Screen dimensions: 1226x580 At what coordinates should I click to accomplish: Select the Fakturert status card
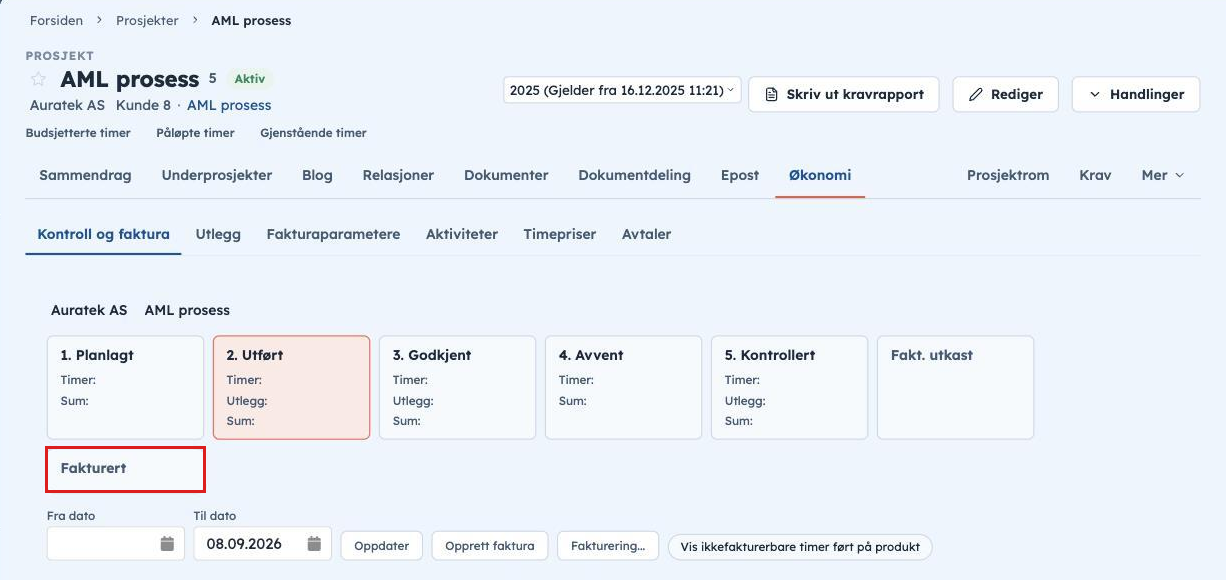click(x=125, y=469)
